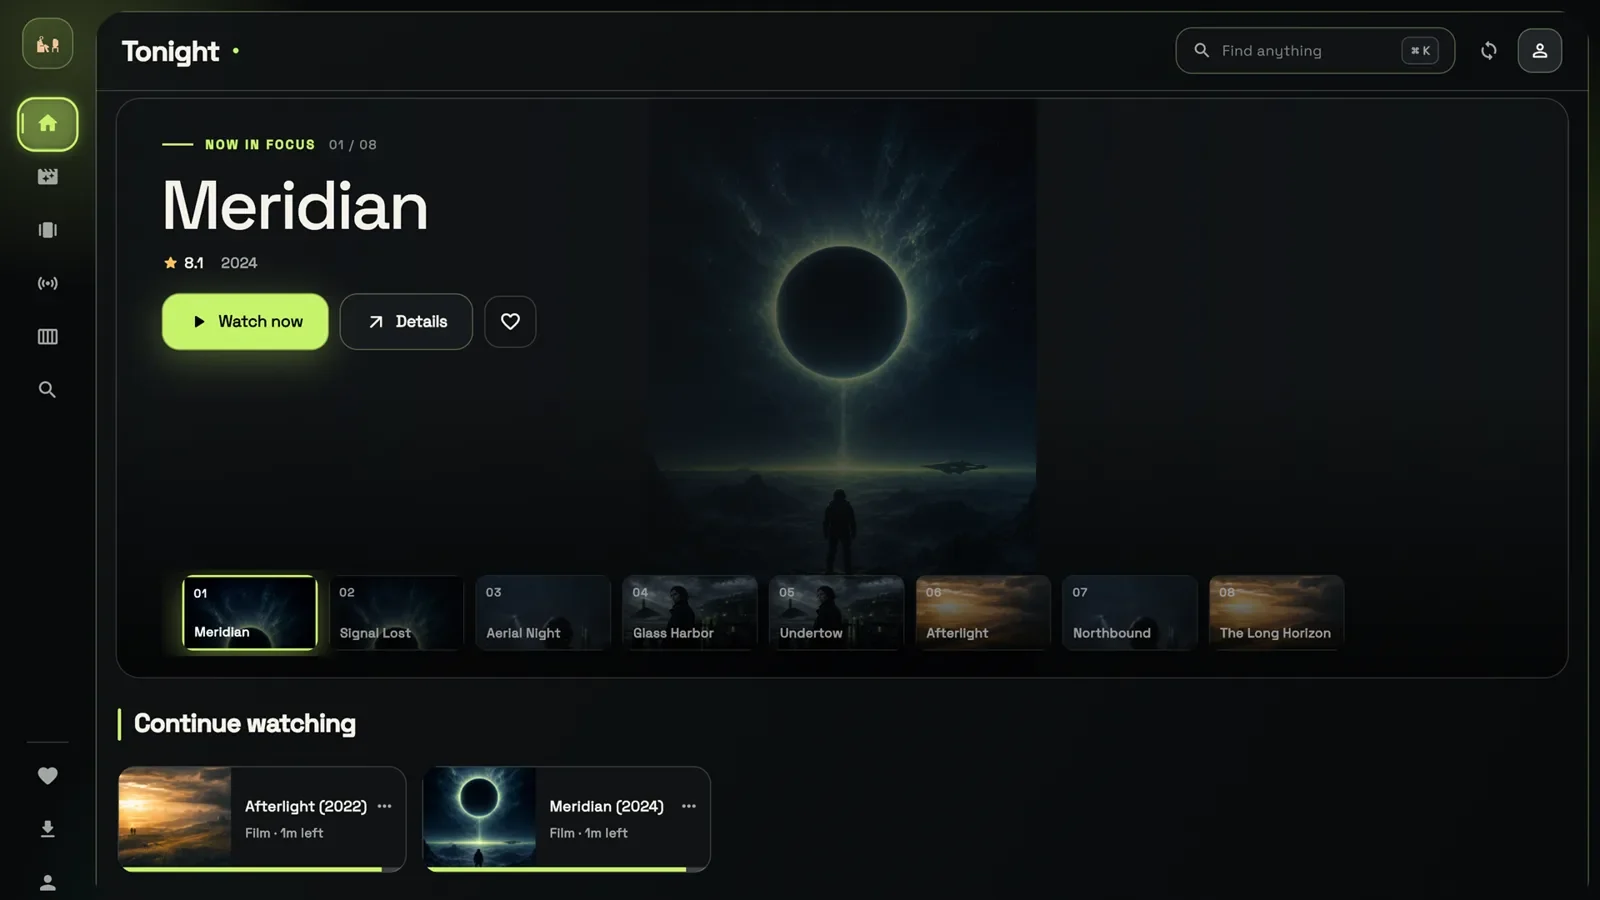This screenshot has width=1600, height=900.
Task: Open search from the sidebar magnifier
Action: pos(47,389)
